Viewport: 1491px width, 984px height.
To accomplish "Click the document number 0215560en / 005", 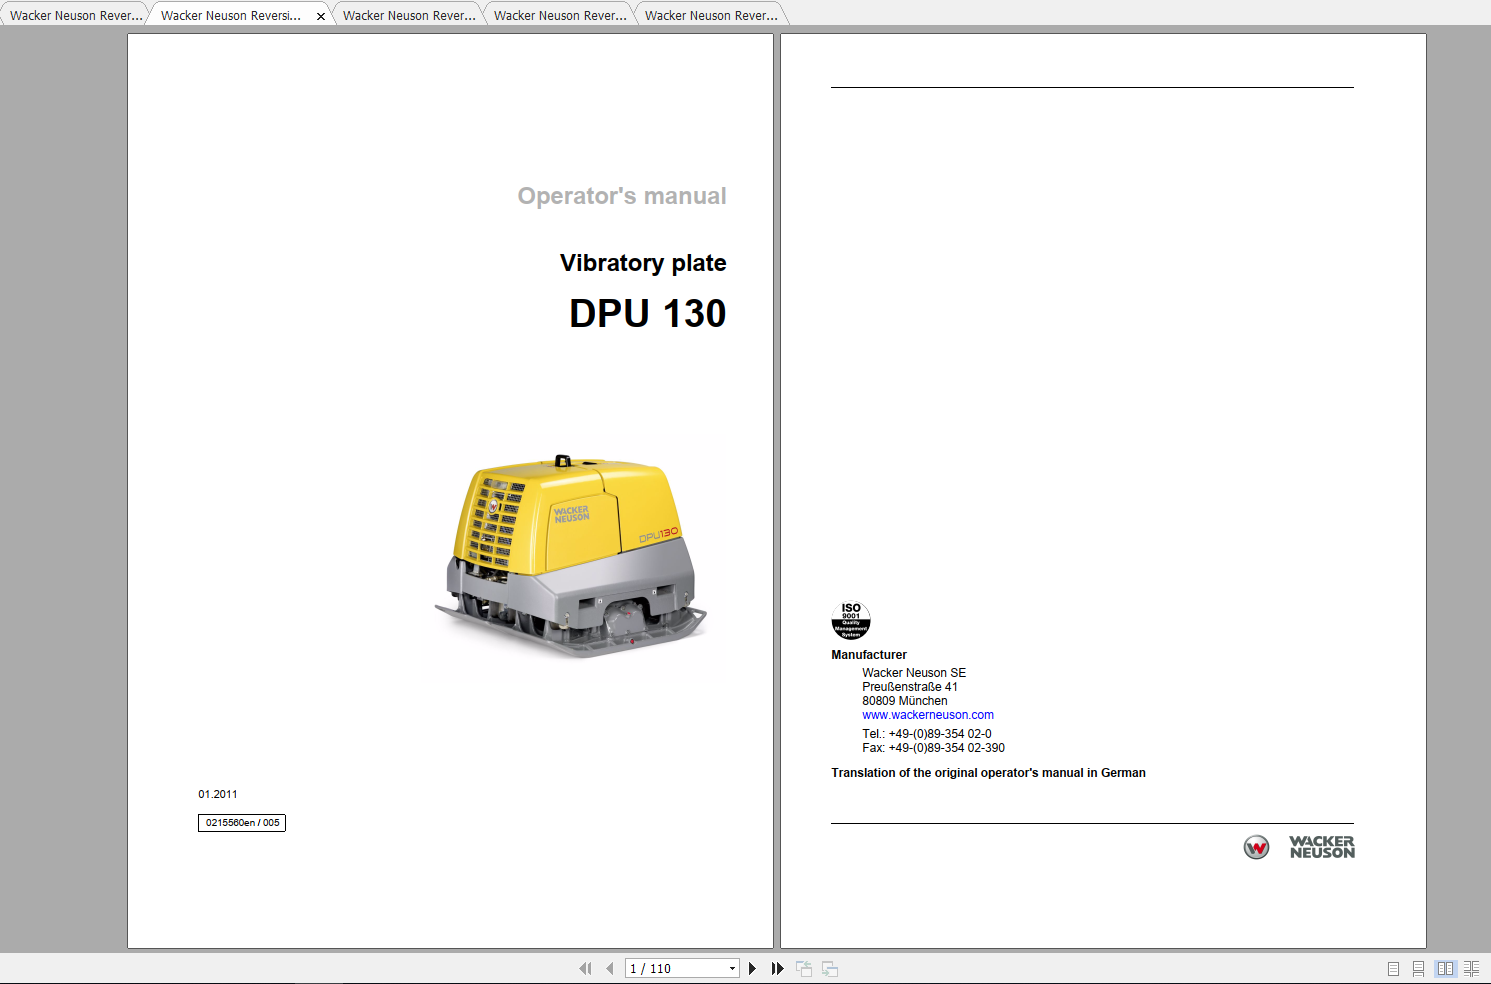I will (x=242, y=823).
